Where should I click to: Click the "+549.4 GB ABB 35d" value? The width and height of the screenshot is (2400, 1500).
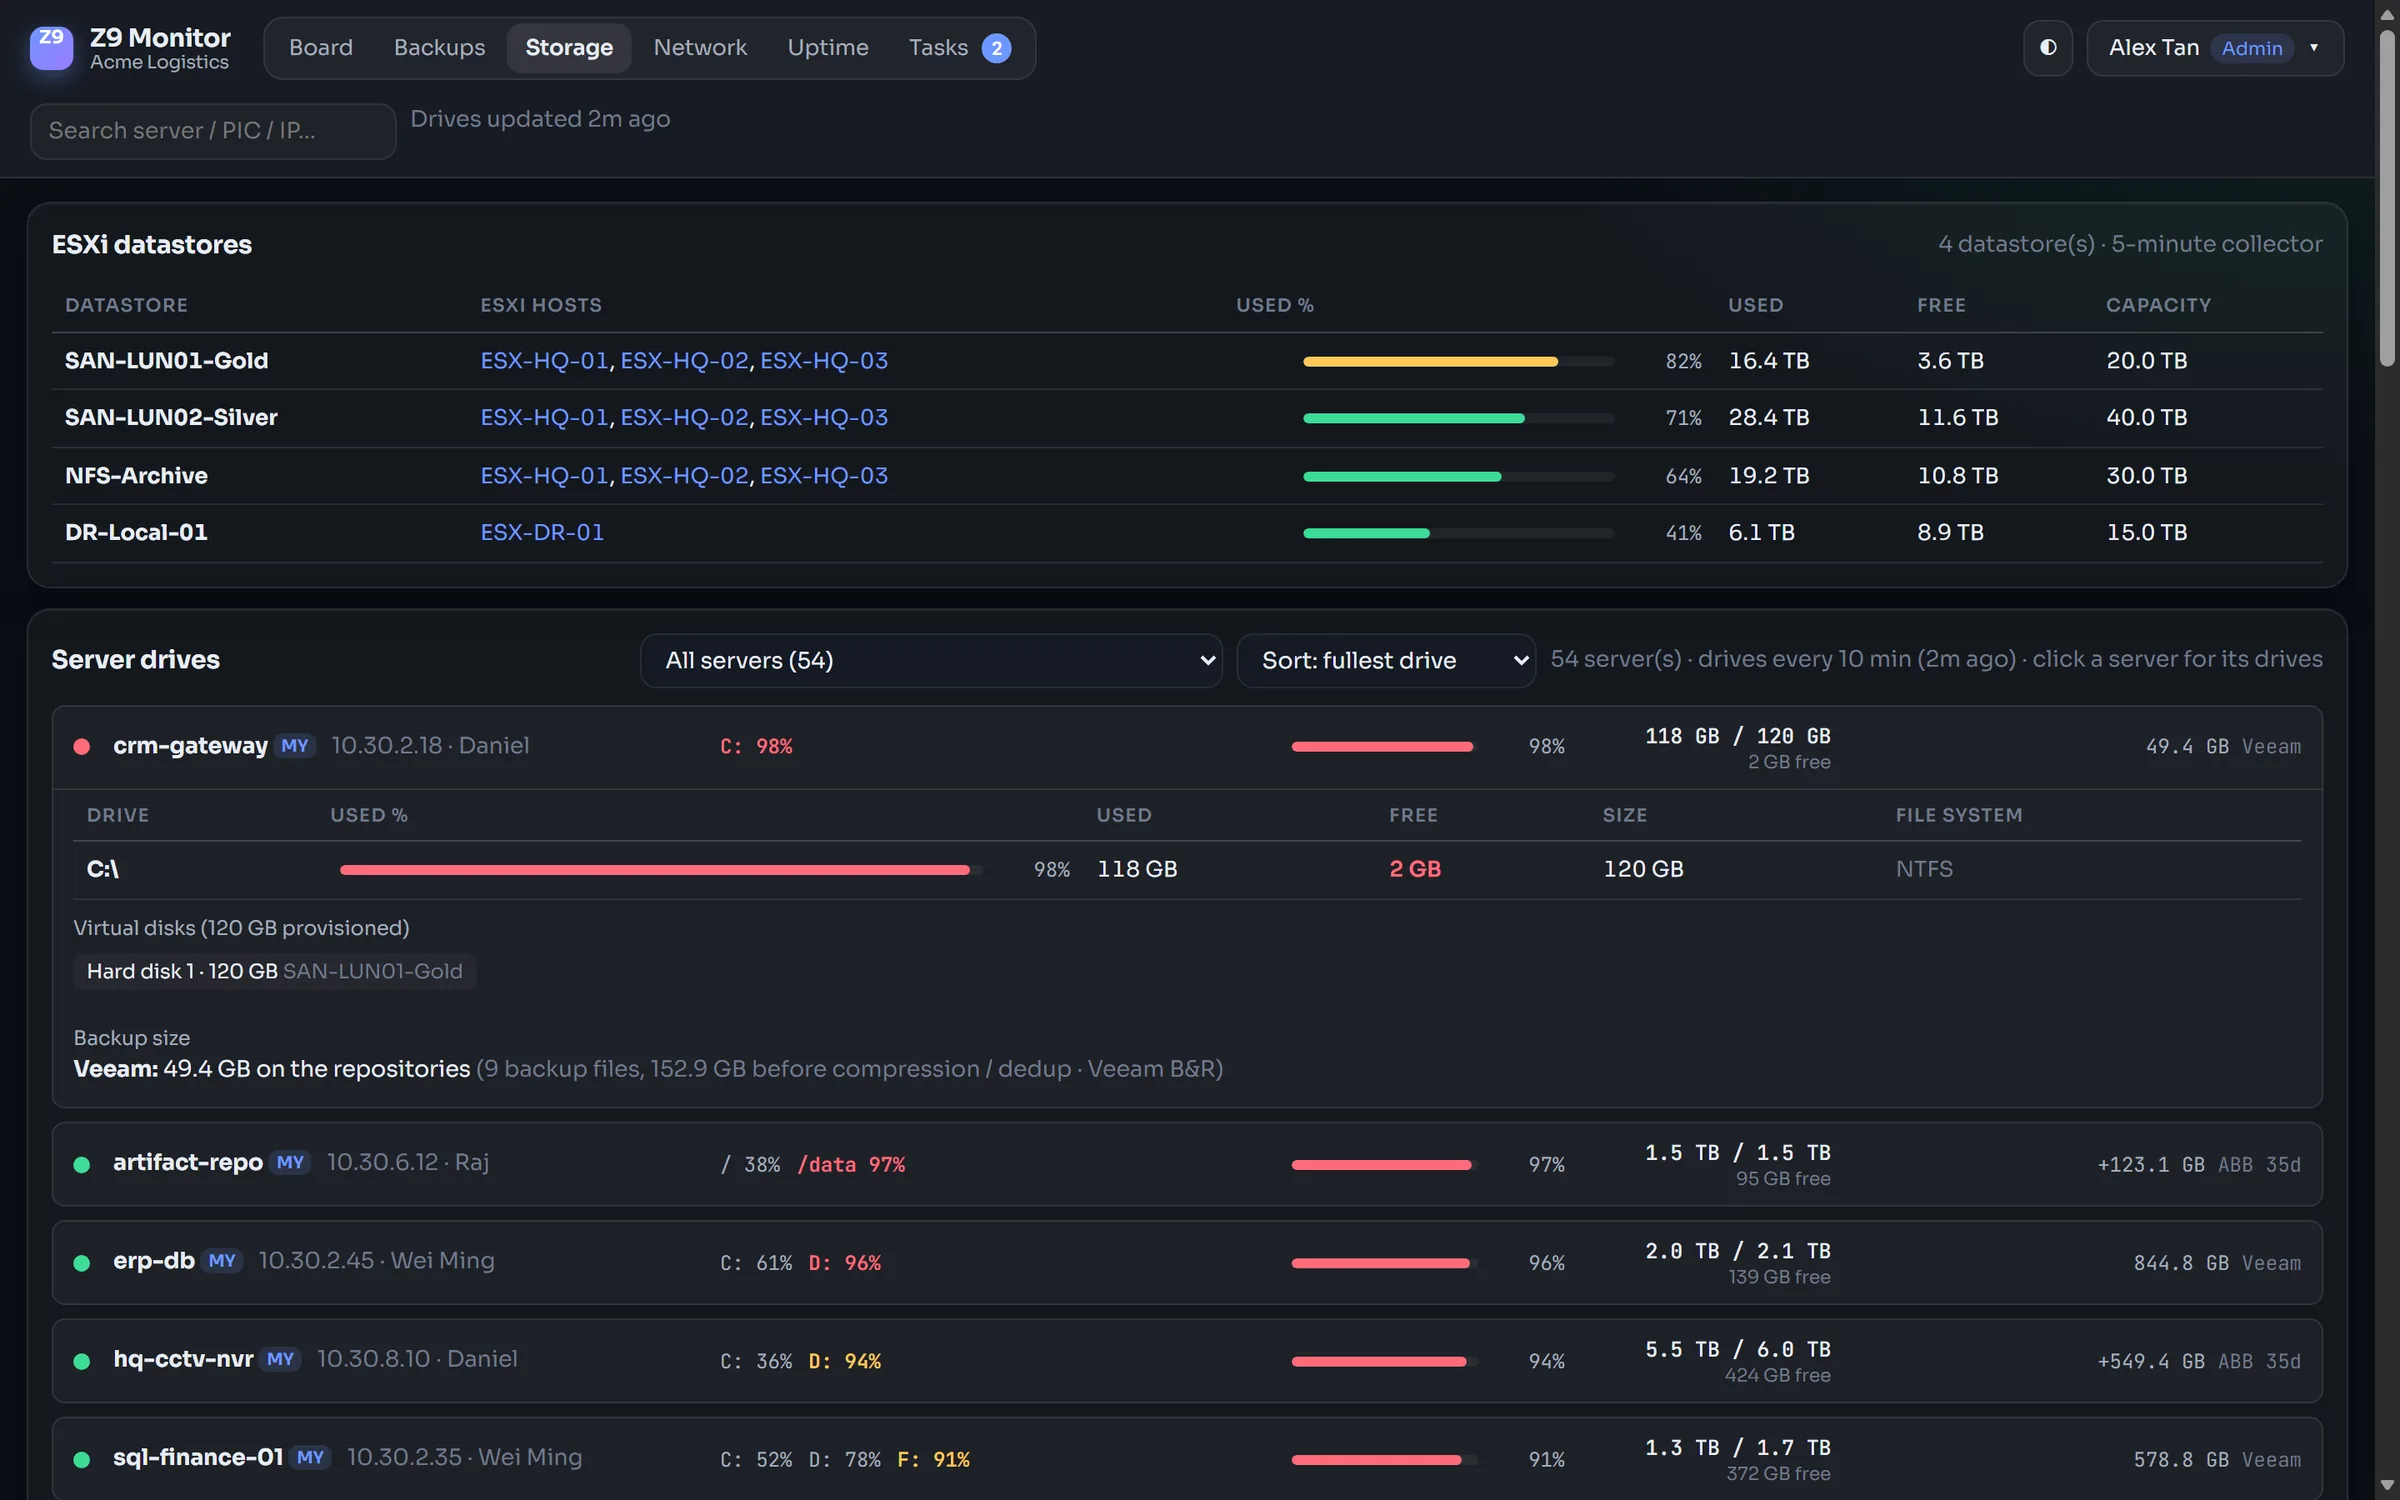click(2199, 1362)
